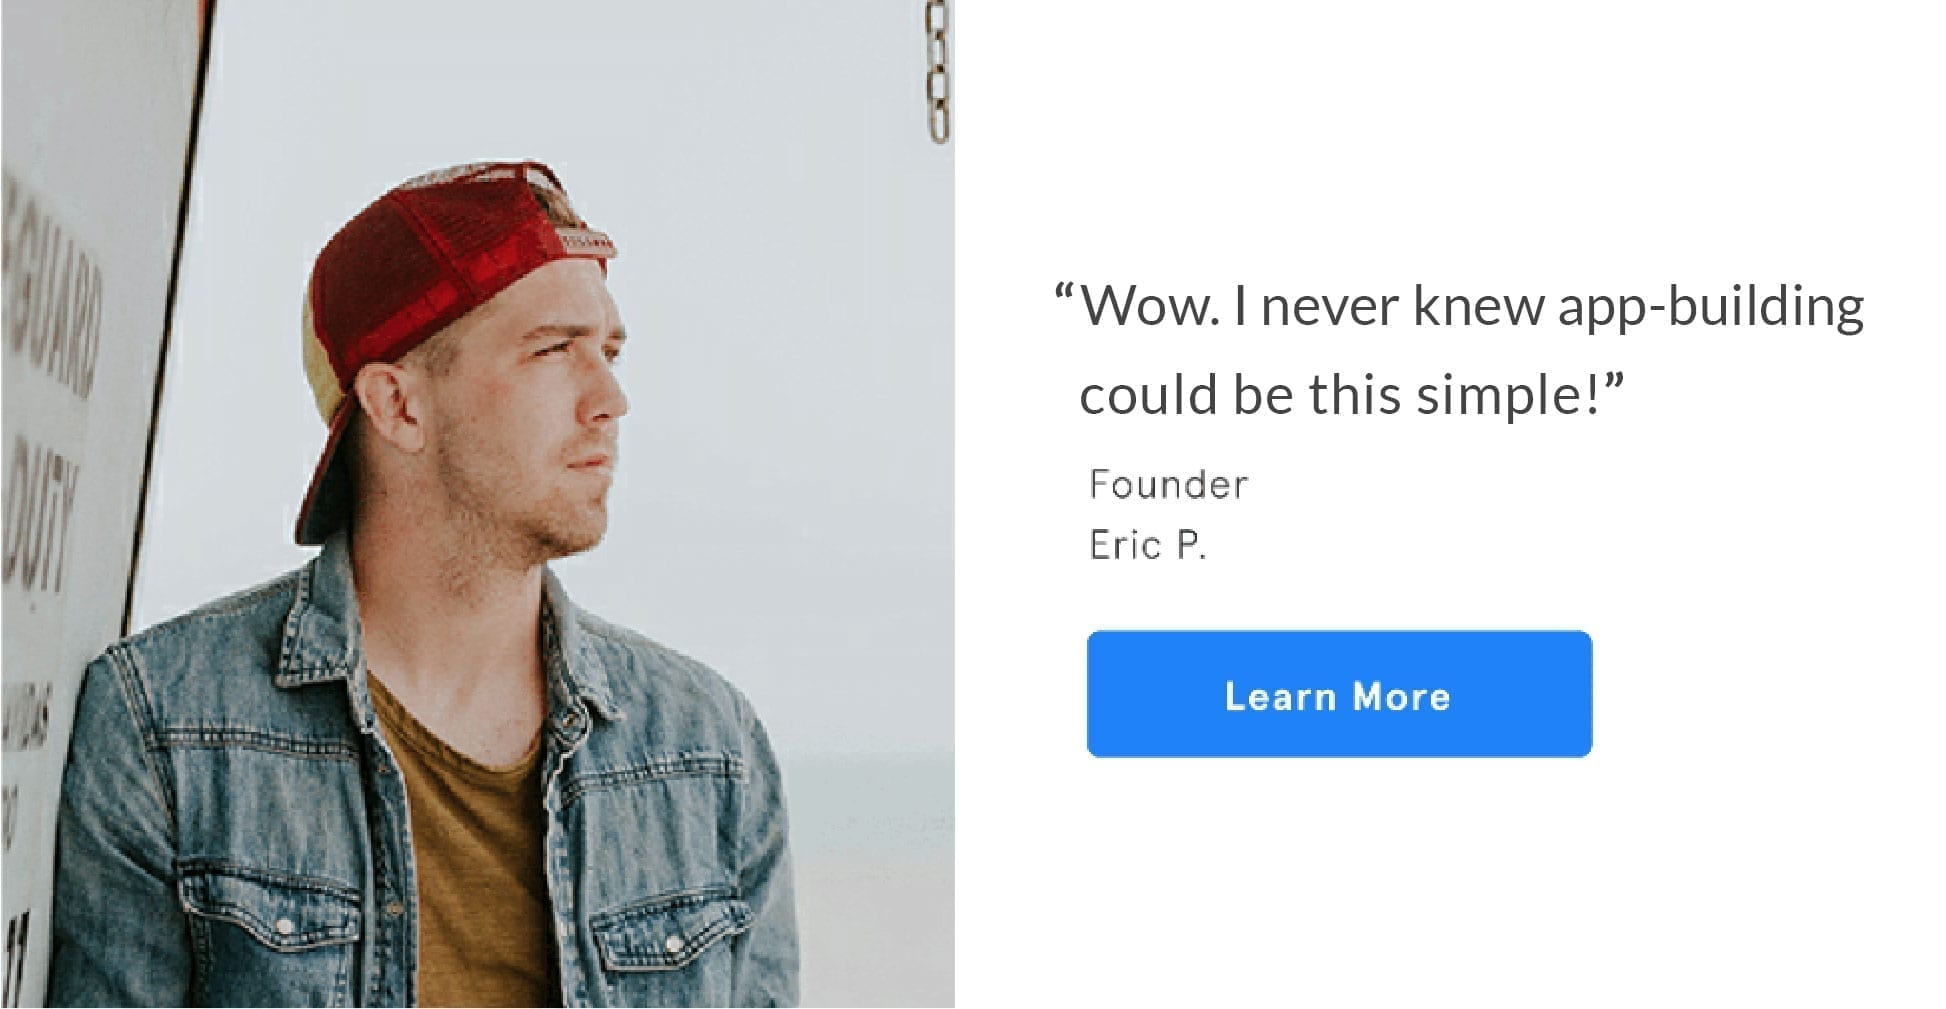
Task: Select the testimonial photo of the man
Action: 478,504
